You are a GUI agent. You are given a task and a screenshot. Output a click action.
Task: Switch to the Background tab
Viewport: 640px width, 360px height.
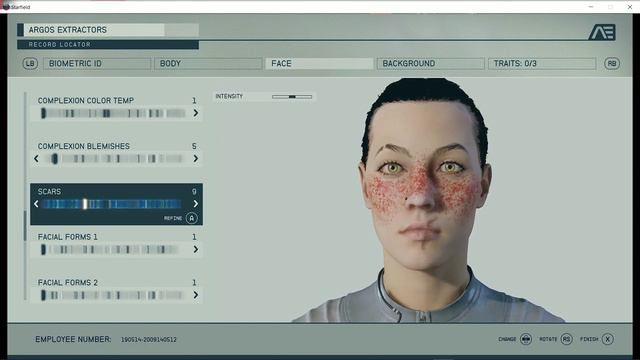point(430,63)
